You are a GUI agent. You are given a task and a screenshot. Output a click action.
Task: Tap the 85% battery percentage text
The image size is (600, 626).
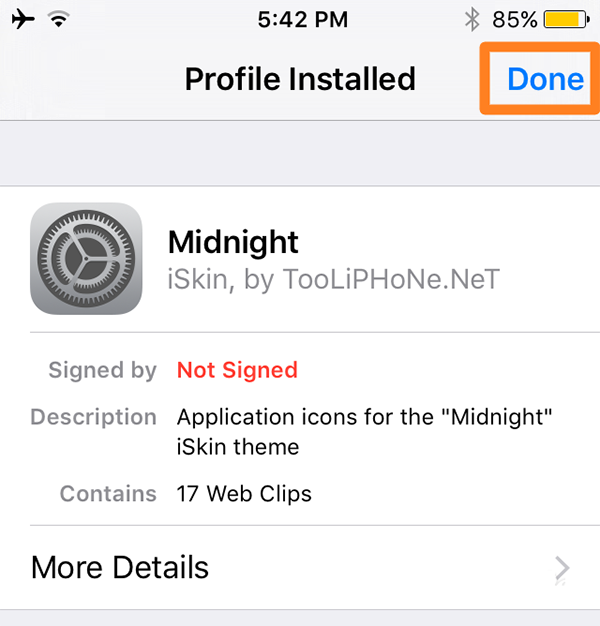[x=514, y=19]
